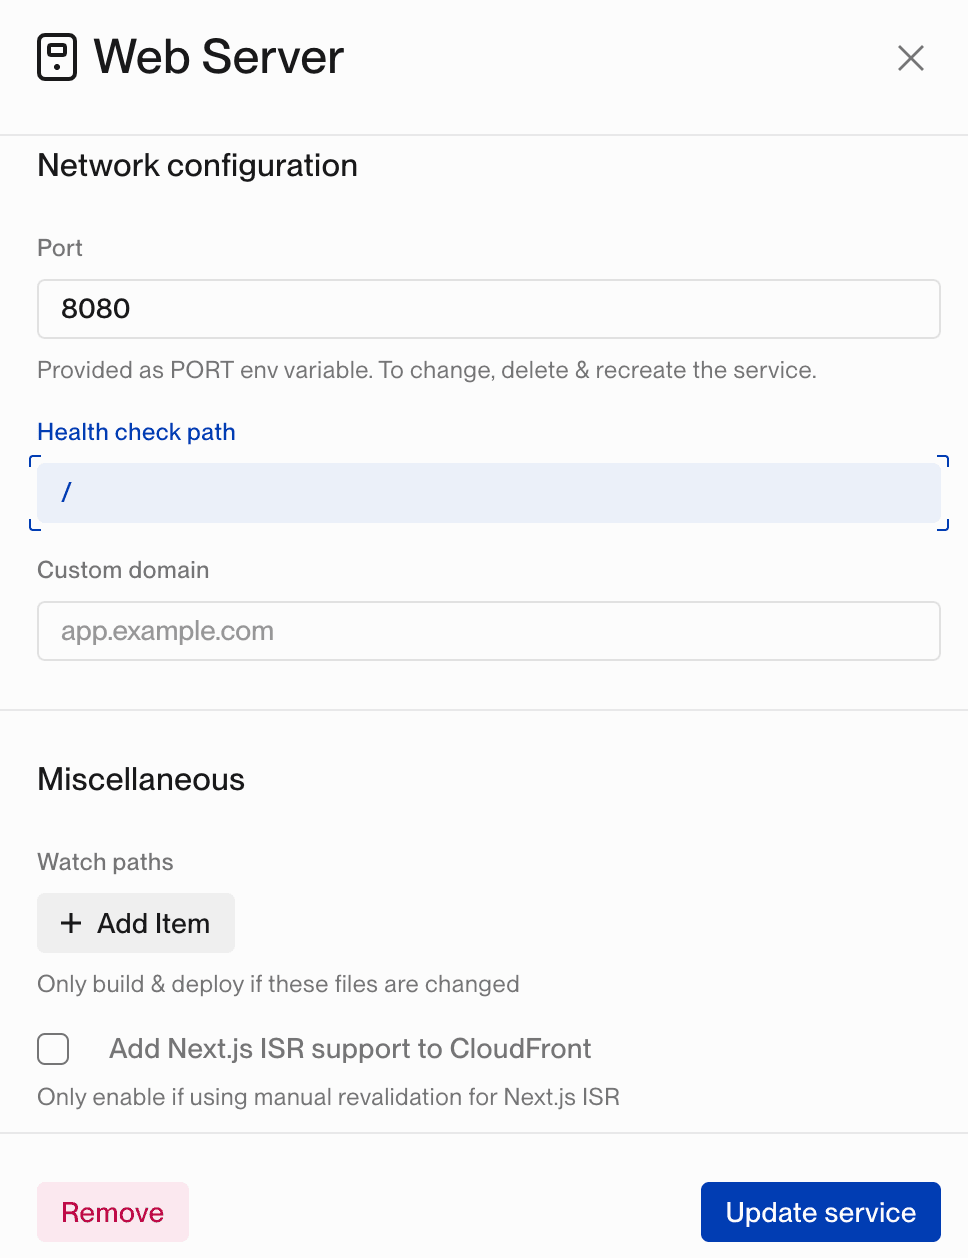Image resolution: width=968 pixels, height=1258 pixels.
Task: Focus the Port field showing 8080
Action: (x=488, y=309)
